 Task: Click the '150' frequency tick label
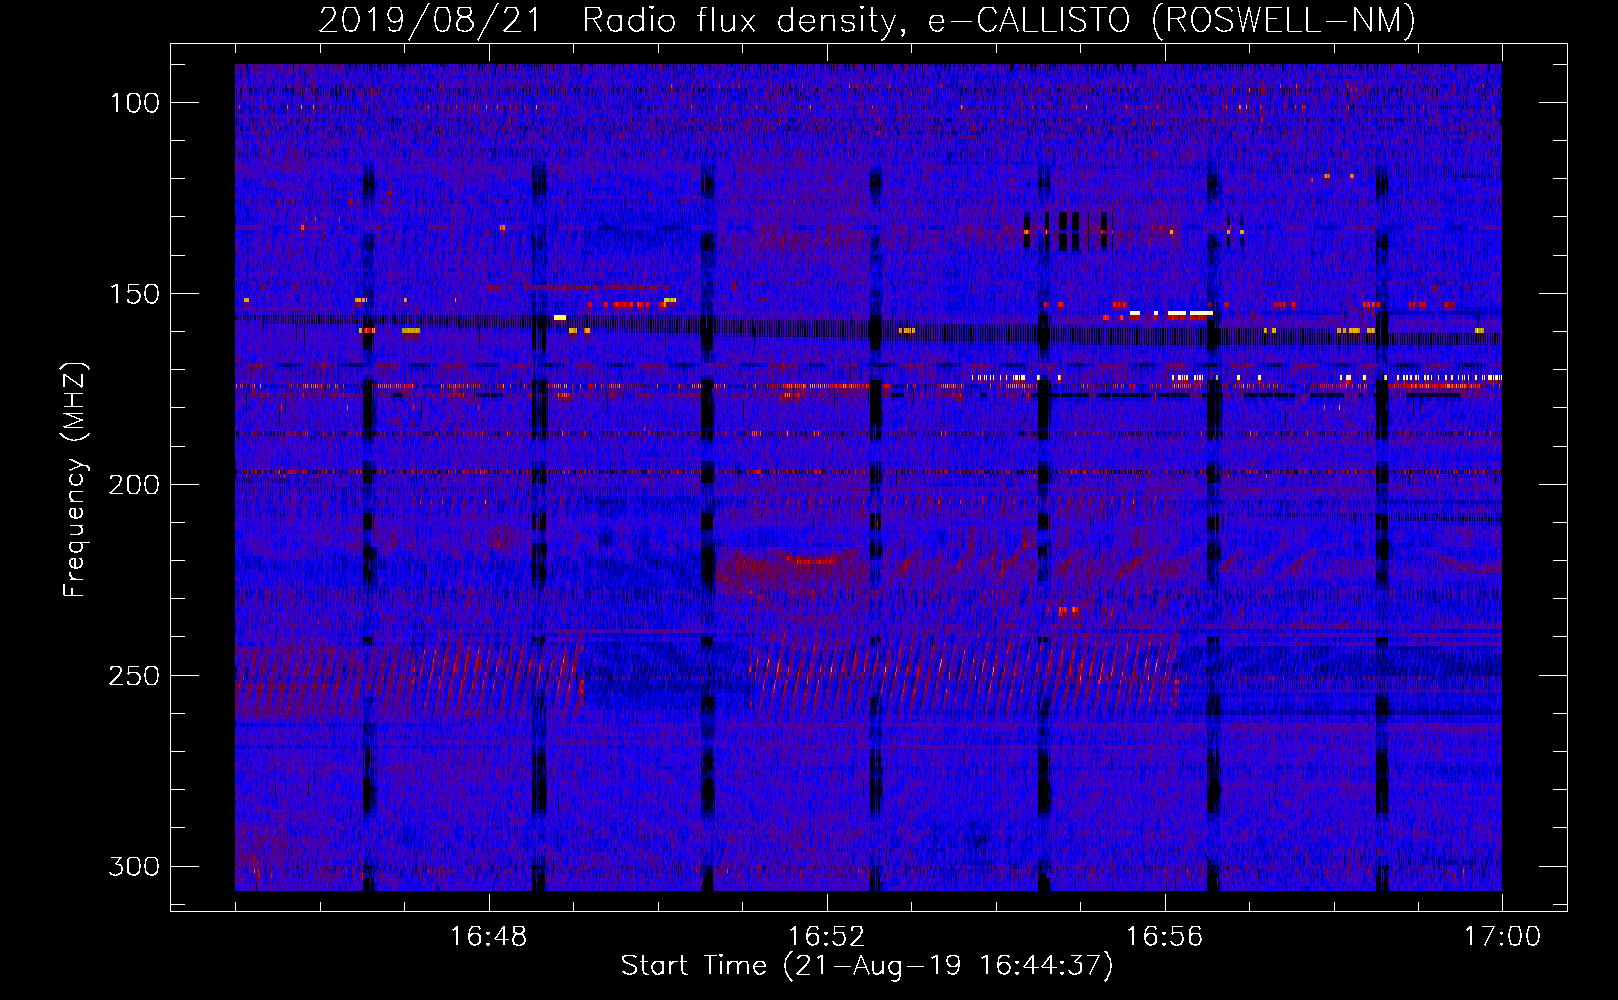[x=135, y=294]
